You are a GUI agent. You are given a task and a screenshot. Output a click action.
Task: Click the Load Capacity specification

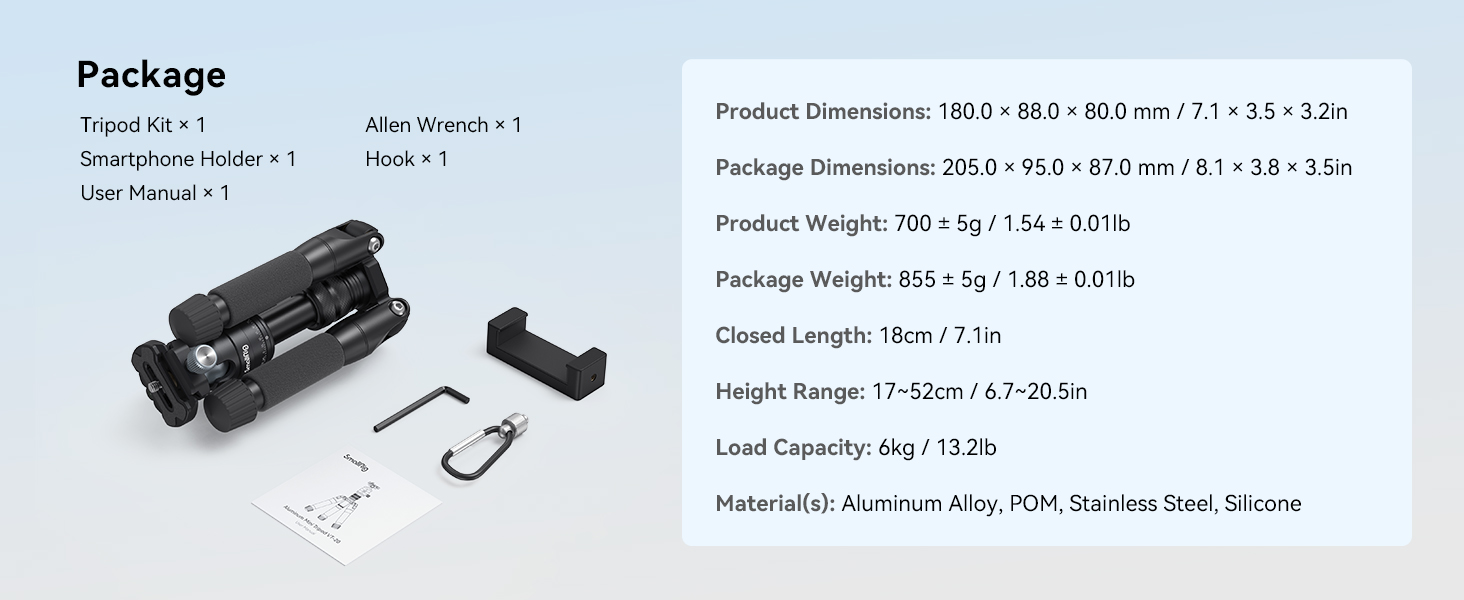855,447
